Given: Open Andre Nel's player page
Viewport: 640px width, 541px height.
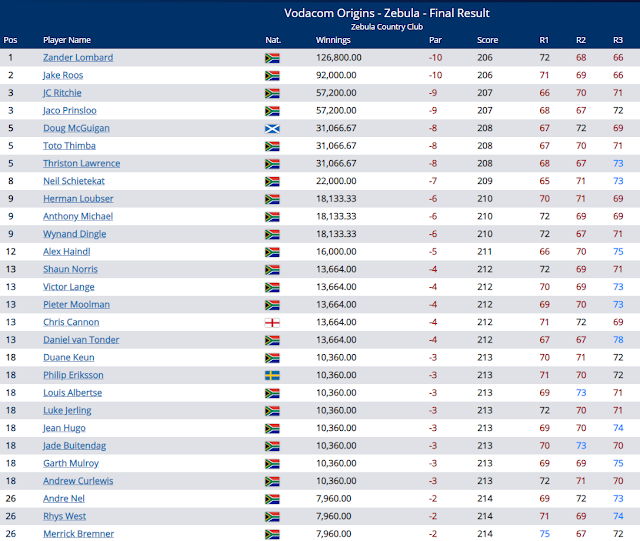Looking at the screenshot, I should [x=64, y=499].
